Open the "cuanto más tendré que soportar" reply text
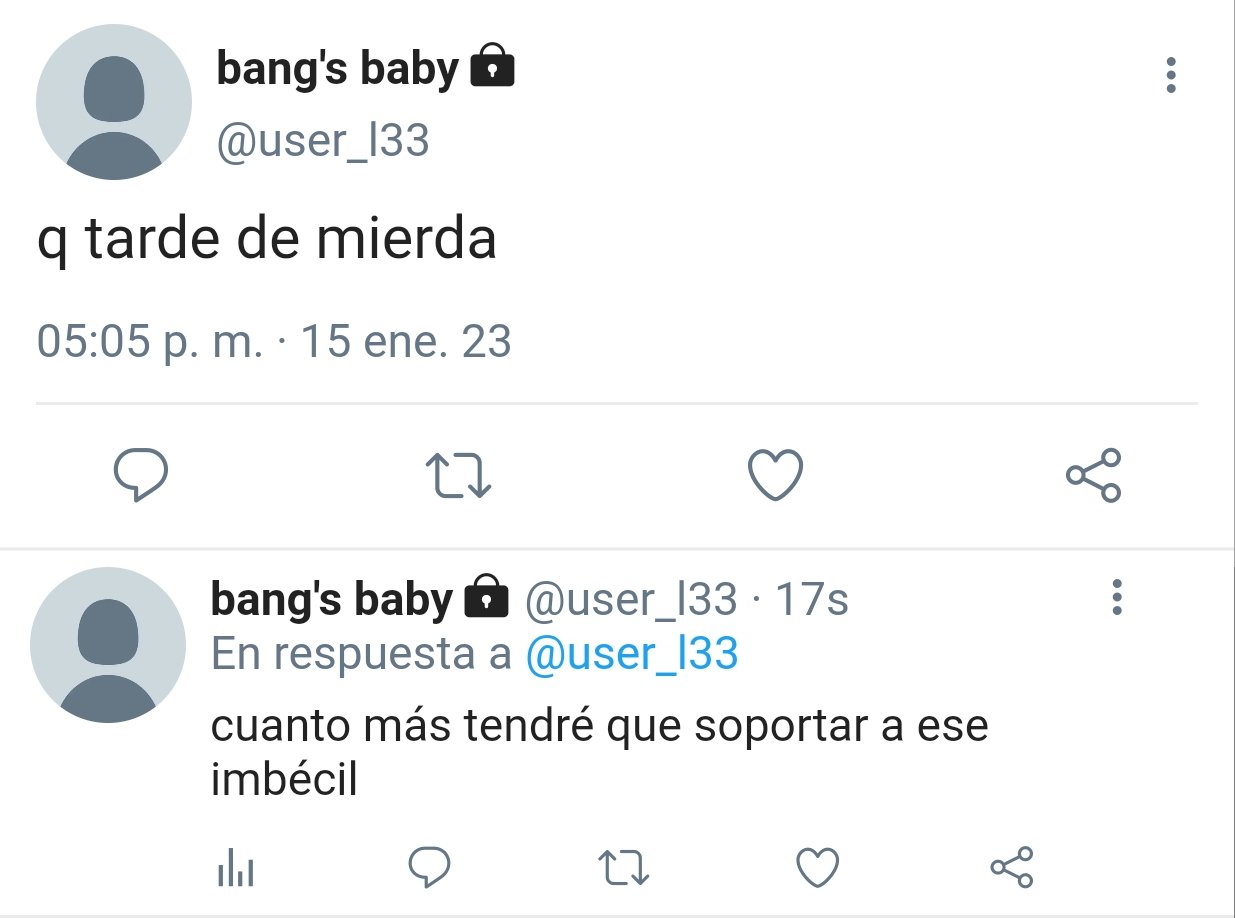The image size is (1235, 918). click(x=600, y=752)
